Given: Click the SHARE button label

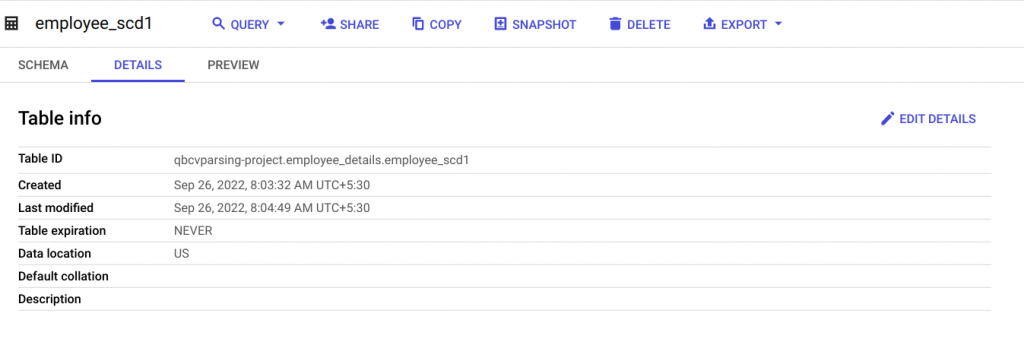Looking at the screenshot, I should point(359,25).
